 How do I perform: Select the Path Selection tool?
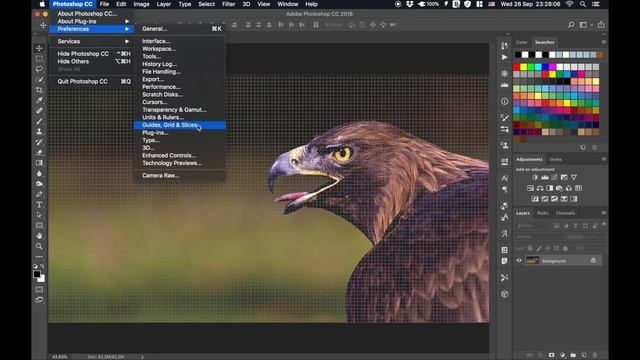pos(39,215)
